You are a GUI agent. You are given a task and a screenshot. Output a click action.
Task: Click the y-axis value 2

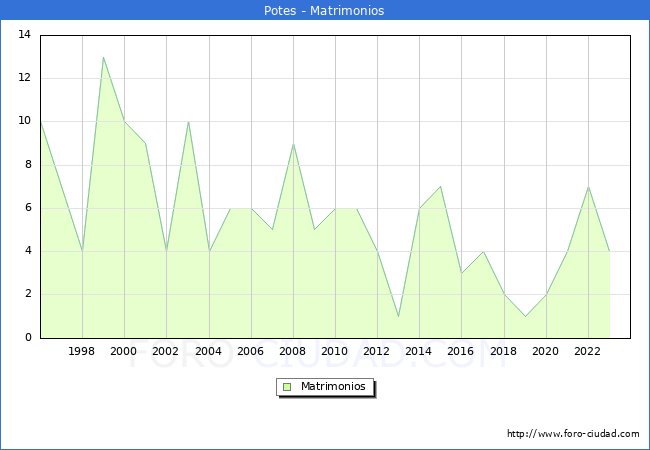pos(28,294)
